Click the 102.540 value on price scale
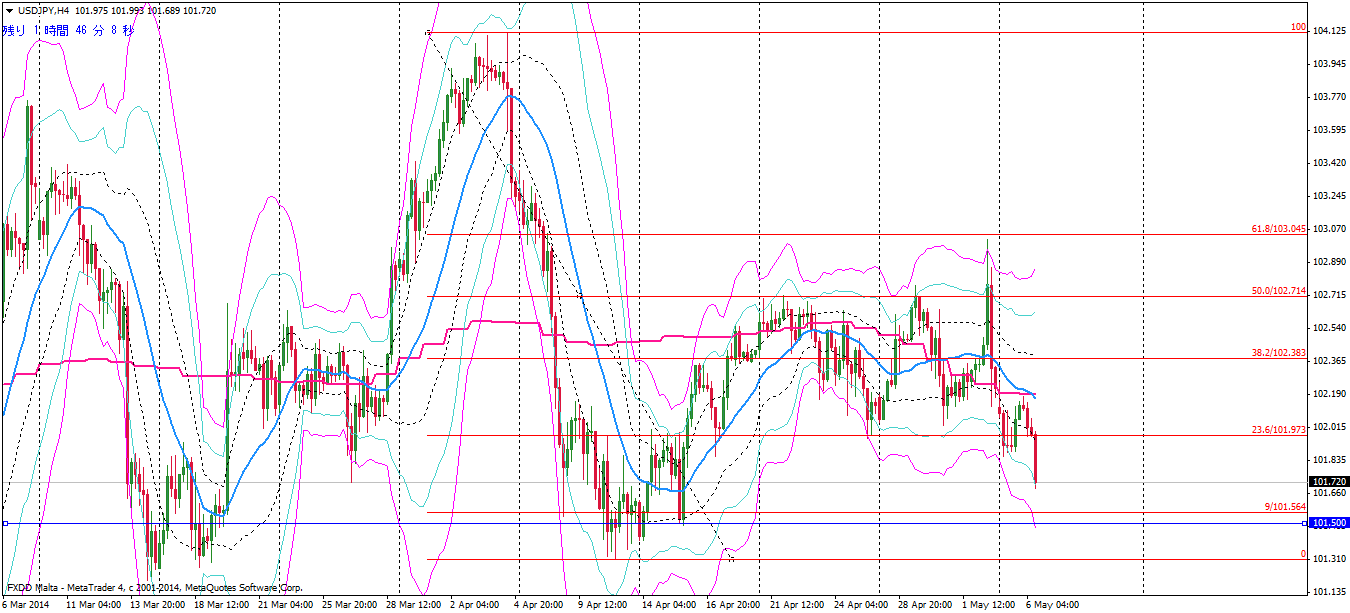The image size is (1350, 613). click(1328, 328)
